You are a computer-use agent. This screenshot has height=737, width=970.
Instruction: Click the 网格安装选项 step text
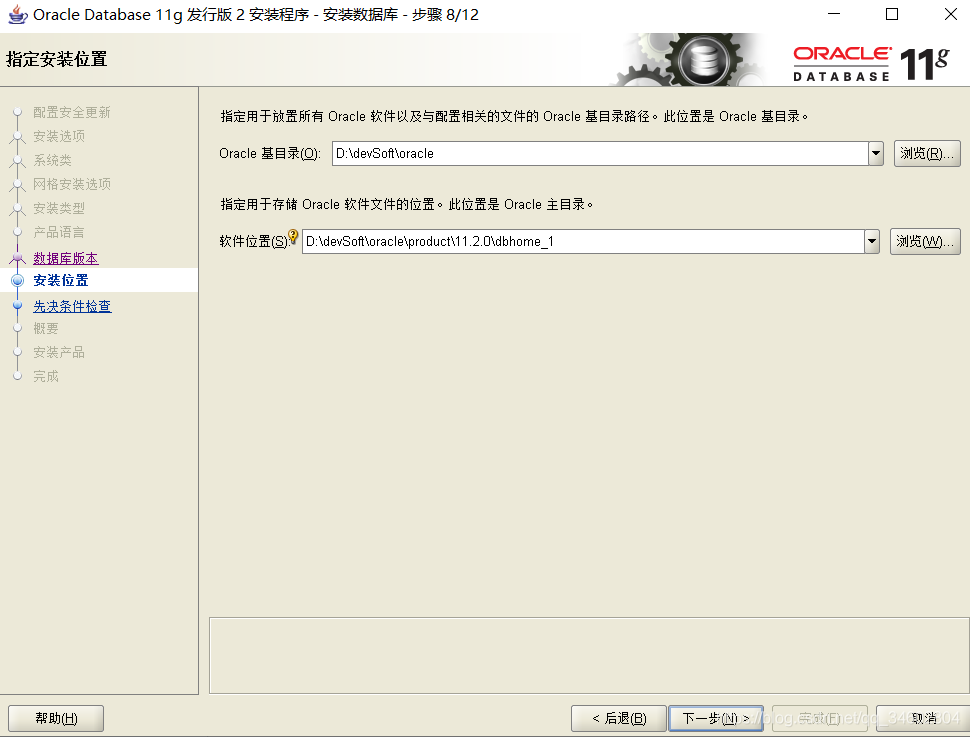72,184
